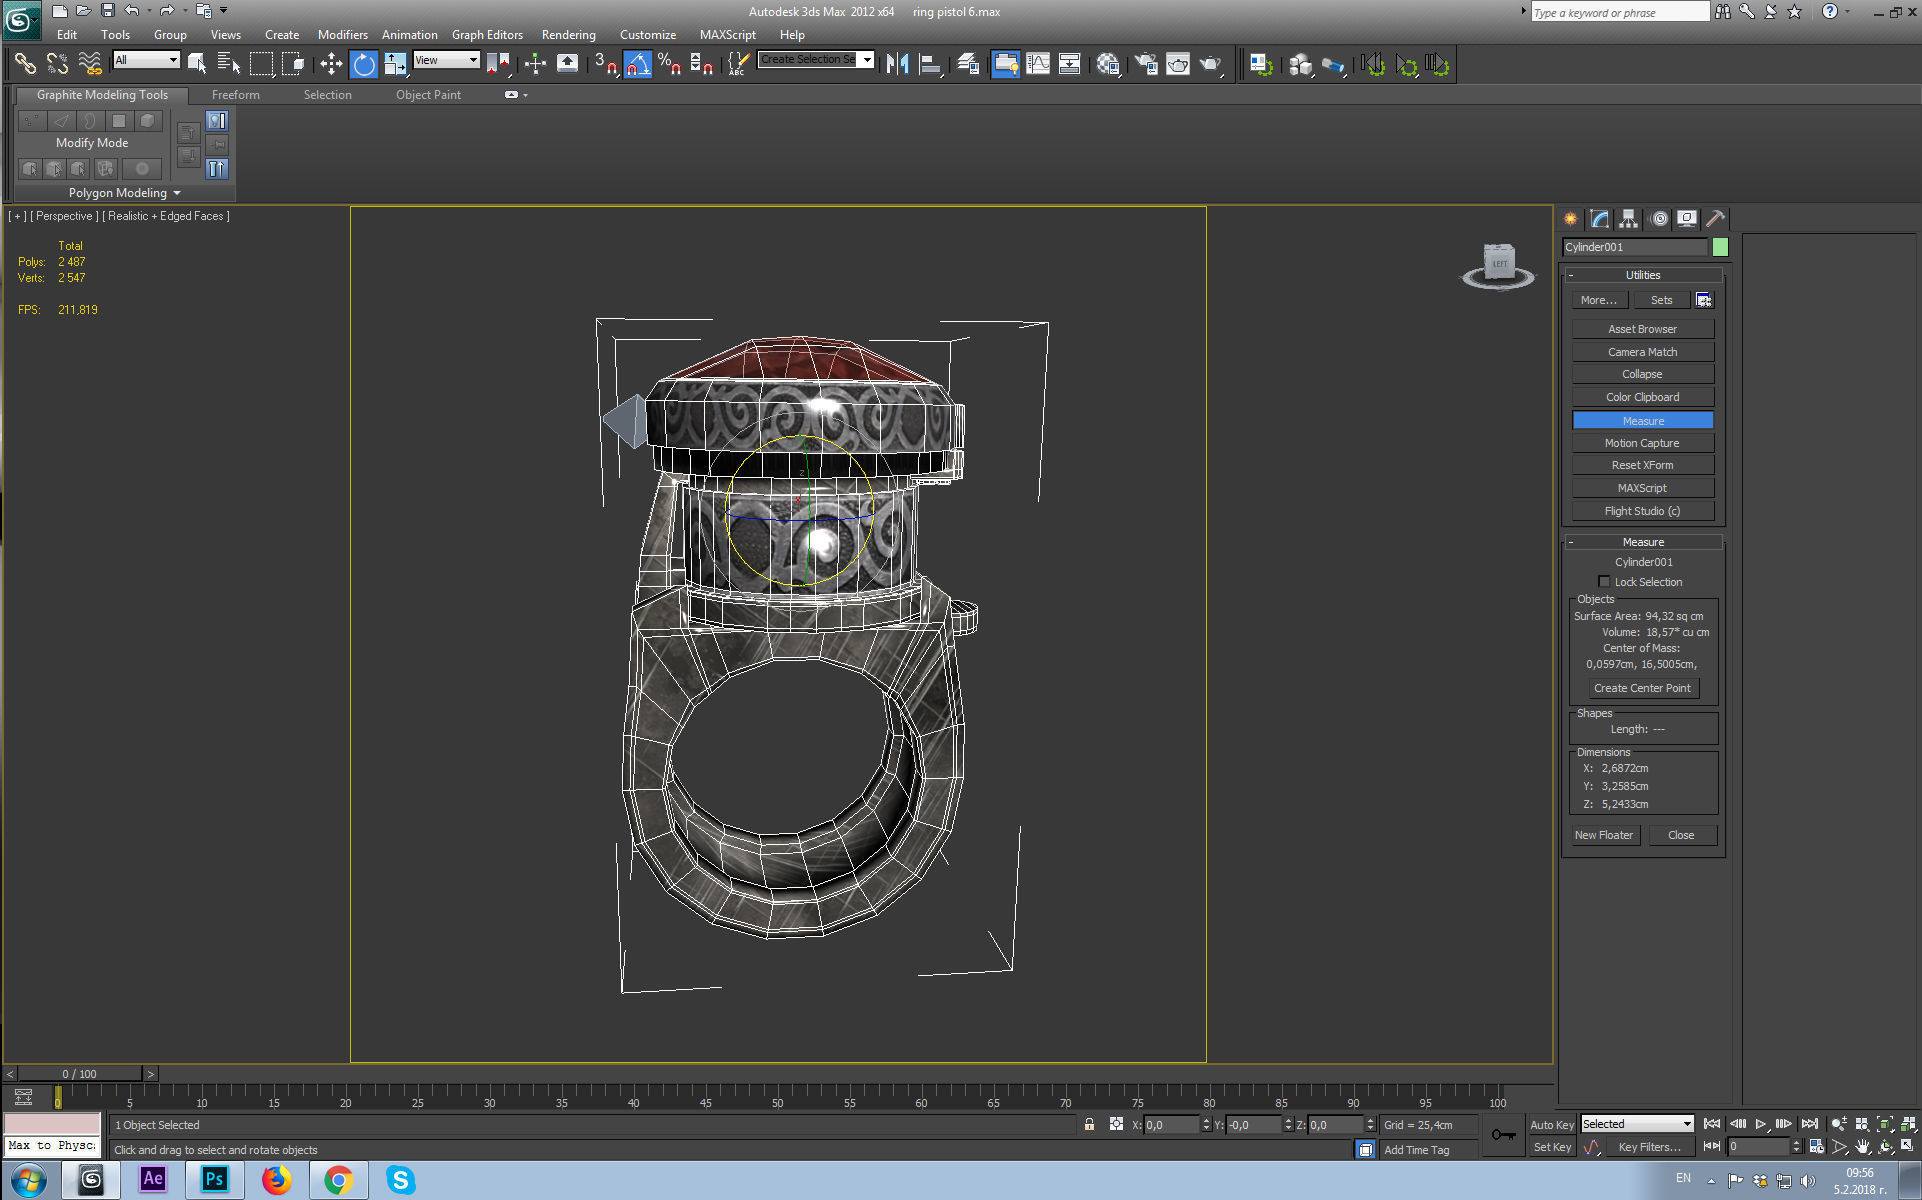1922x1200 pixels.
Task: Activate the Select and Move tool
Action: pyautogui.click(x=331, y=65)
